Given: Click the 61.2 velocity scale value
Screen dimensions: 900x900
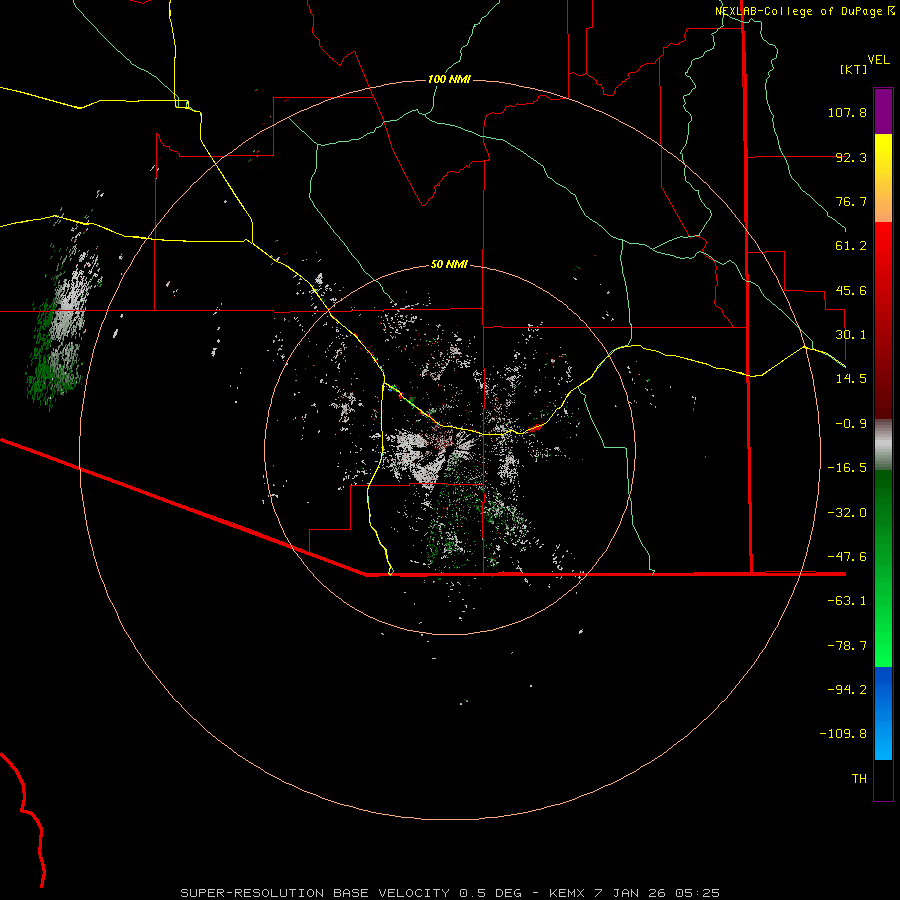Looking at the screenshot, I should (851, 246).
